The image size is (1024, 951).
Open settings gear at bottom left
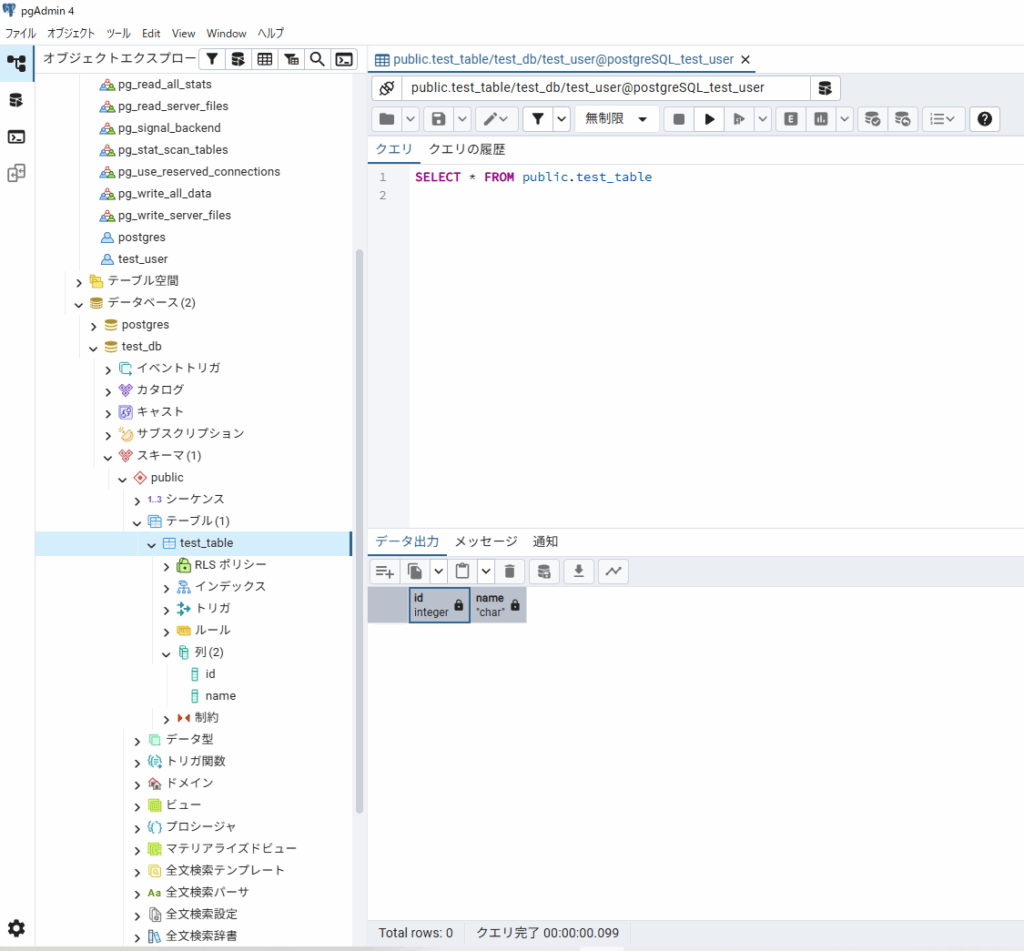click(16, 928)
